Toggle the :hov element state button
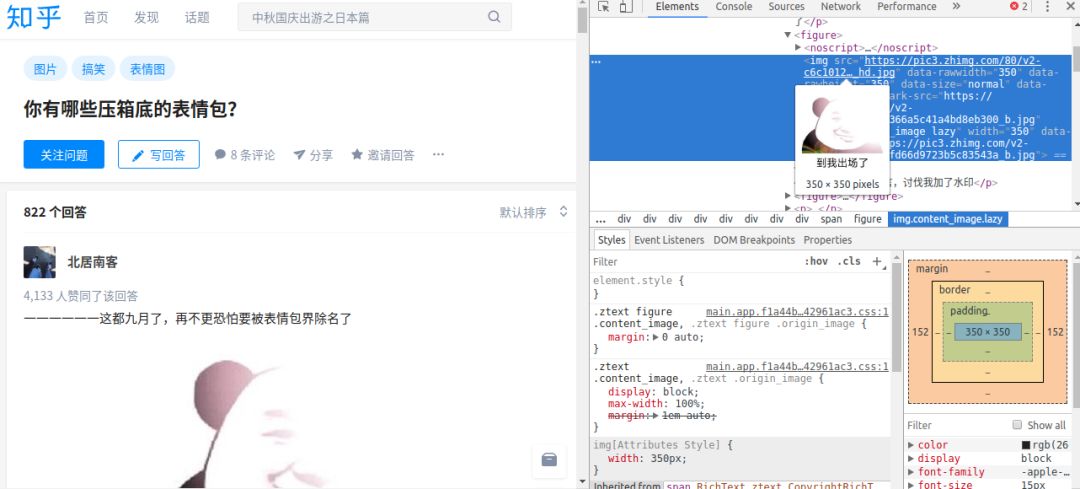Viewport: 1080px width, 489px height. click(x=816, y=262)
